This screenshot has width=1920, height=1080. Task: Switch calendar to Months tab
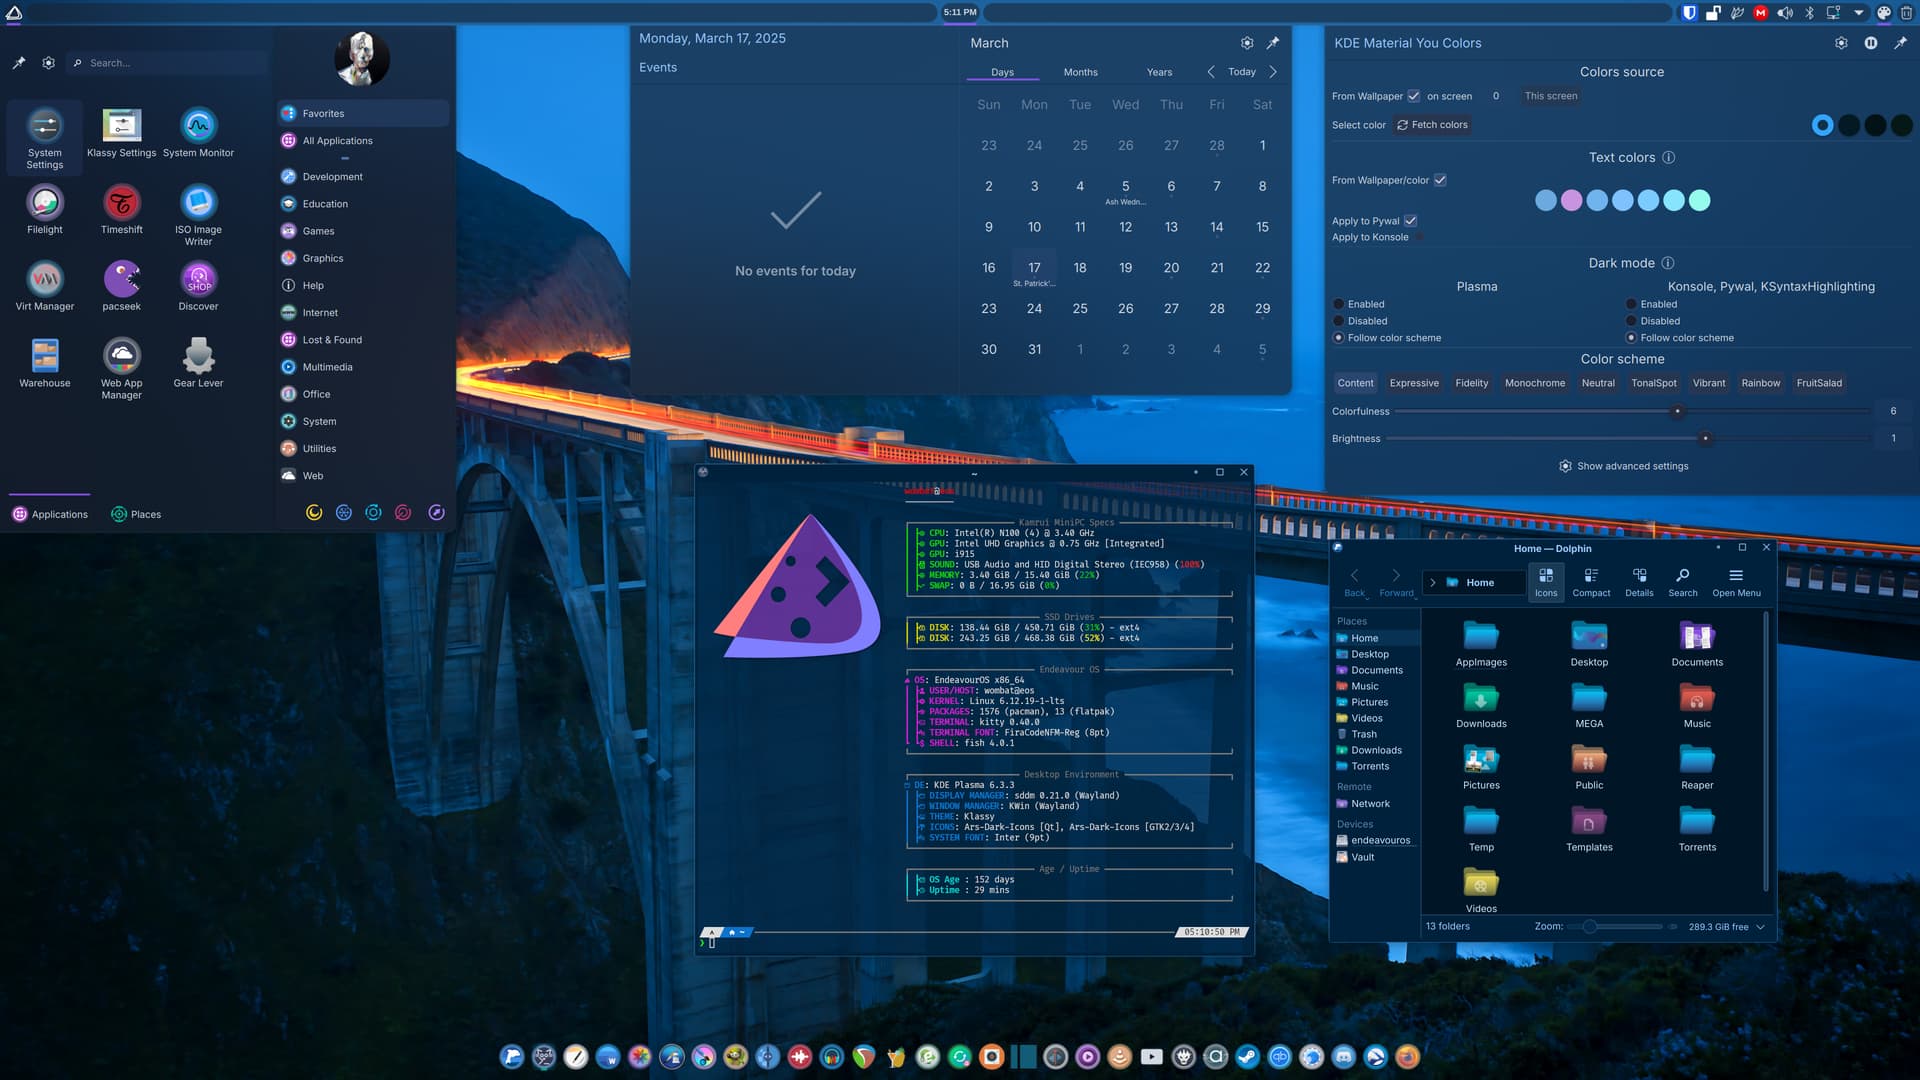tap(1080, 72)
